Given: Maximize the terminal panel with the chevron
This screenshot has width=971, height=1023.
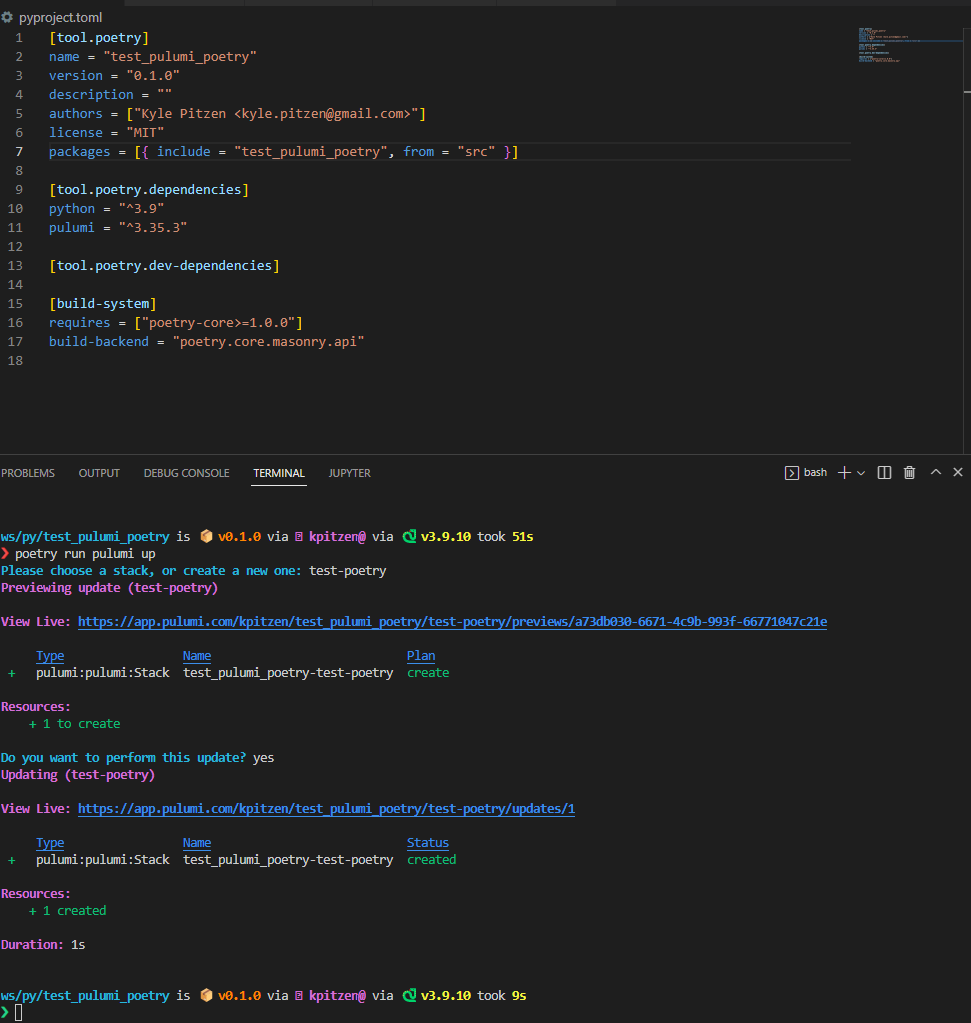Looking at the screenshot, I should [x=933, y=472].
